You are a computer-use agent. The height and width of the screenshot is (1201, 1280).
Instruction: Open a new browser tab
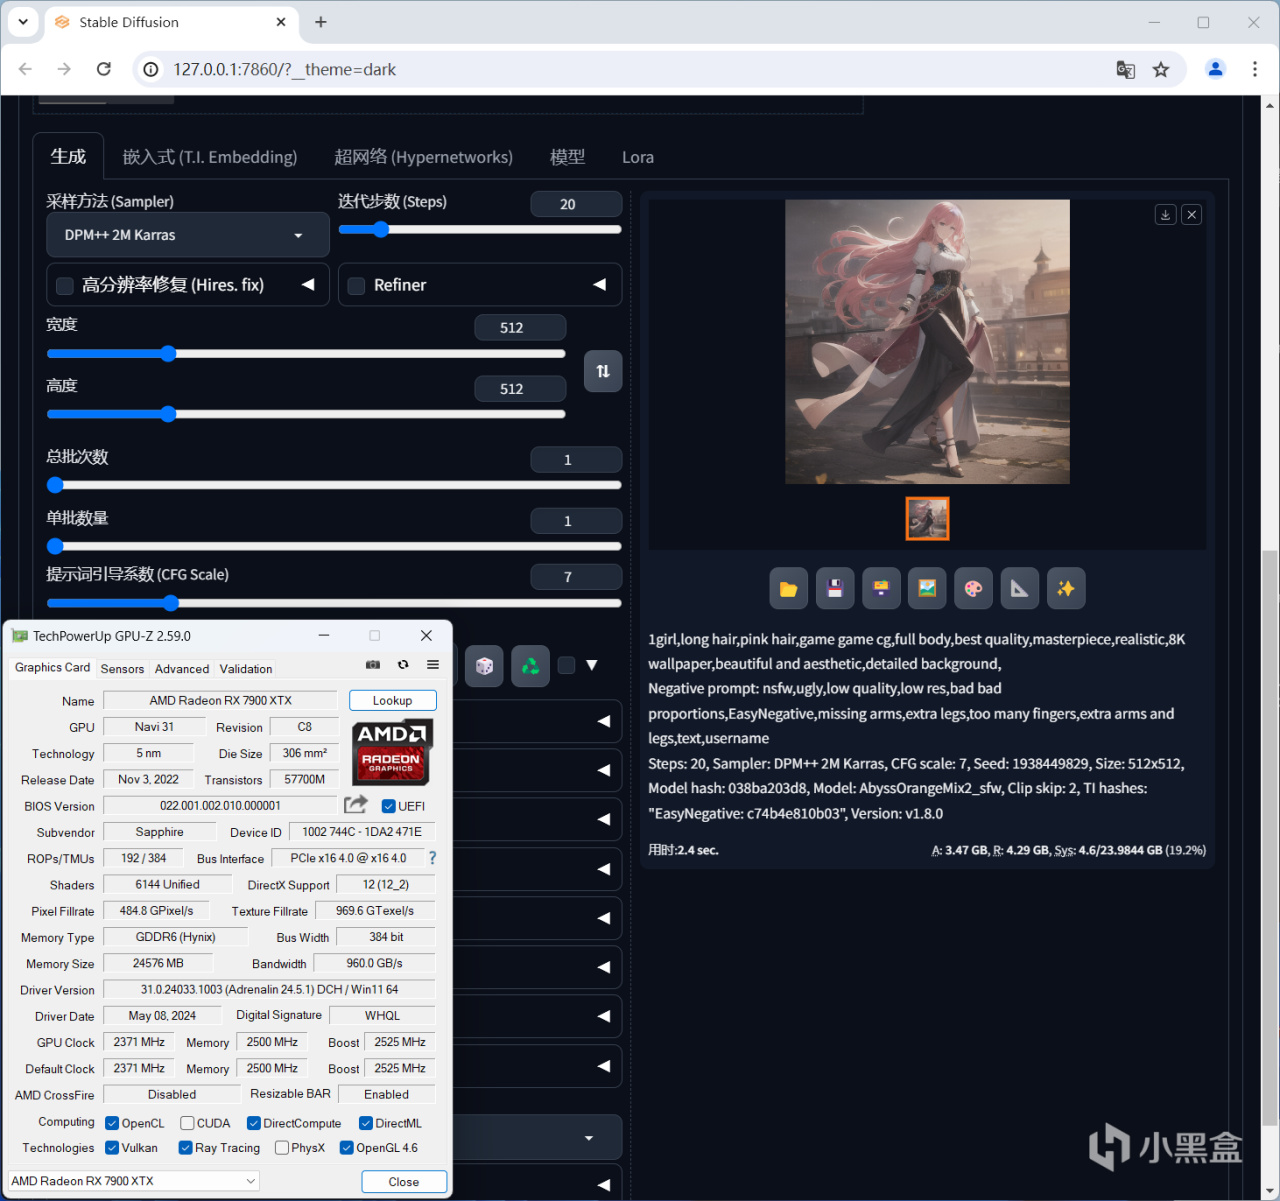(321, 22)
